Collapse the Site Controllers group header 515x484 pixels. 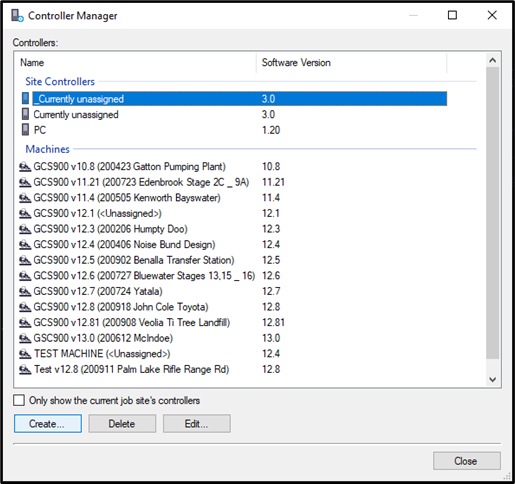[x=60, y=81]
